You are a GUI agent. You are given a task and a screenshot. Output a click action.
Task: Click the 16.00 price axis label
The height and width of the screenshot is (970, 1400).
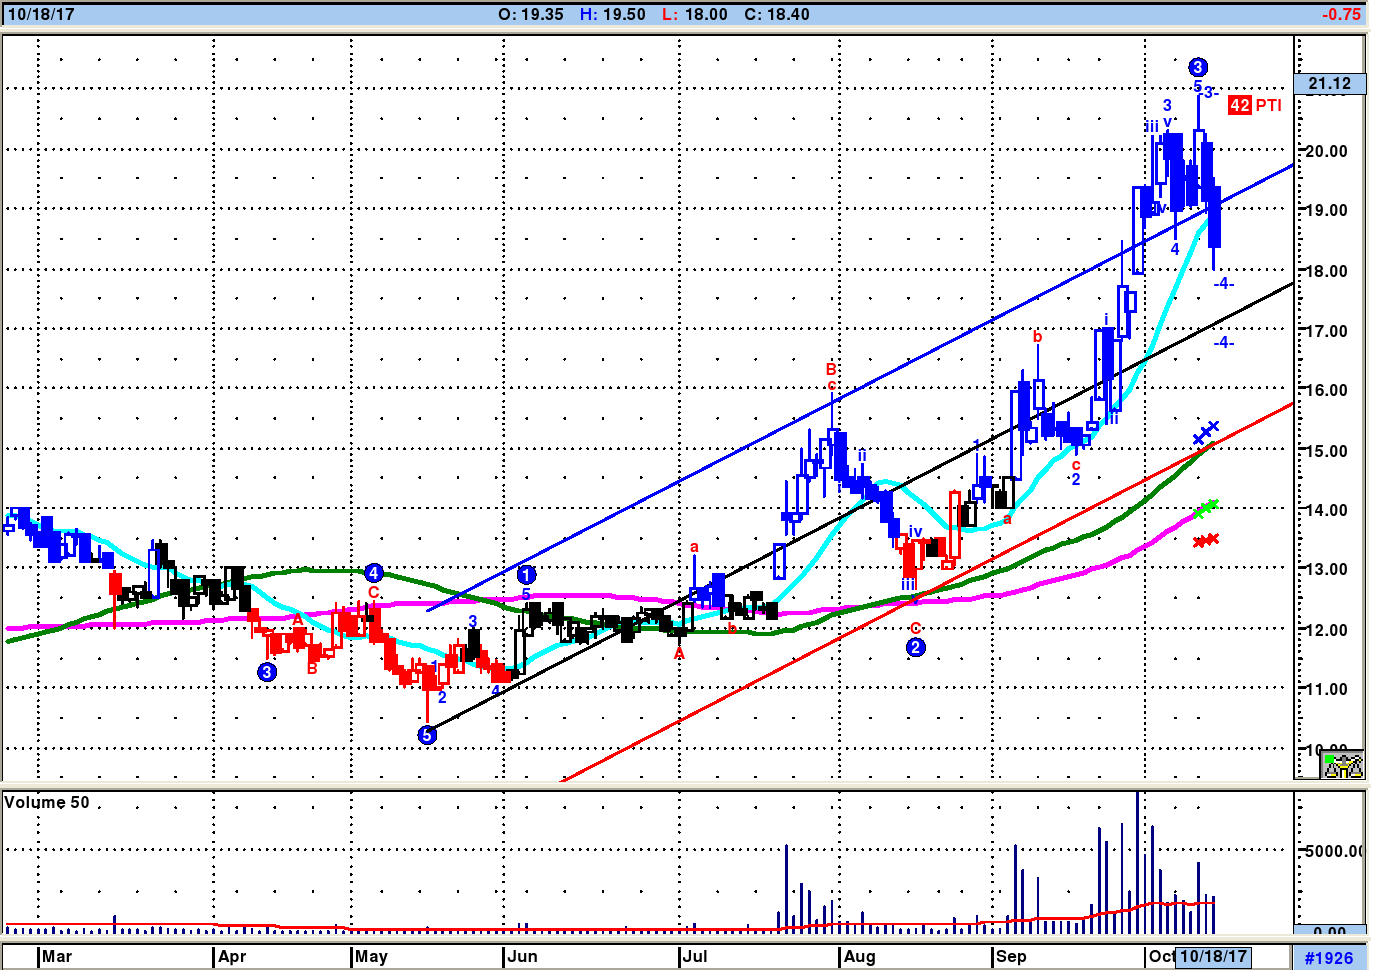point(1327,390)
